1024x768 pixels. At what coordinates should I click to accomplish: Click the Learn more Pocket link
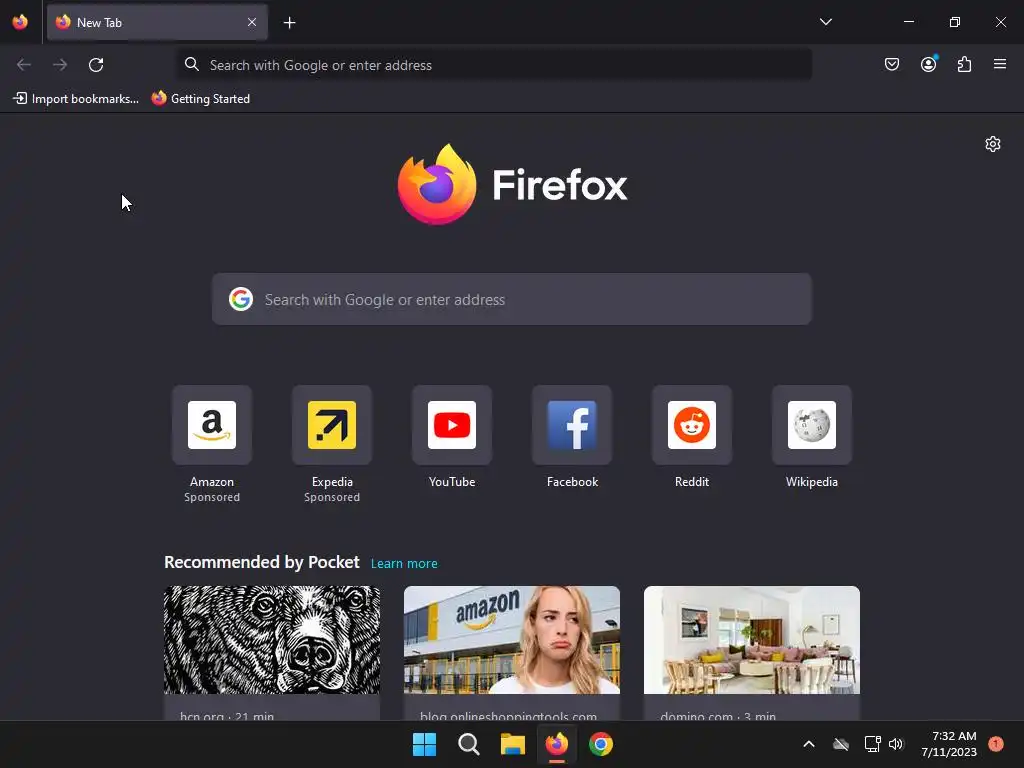(404, 564)
